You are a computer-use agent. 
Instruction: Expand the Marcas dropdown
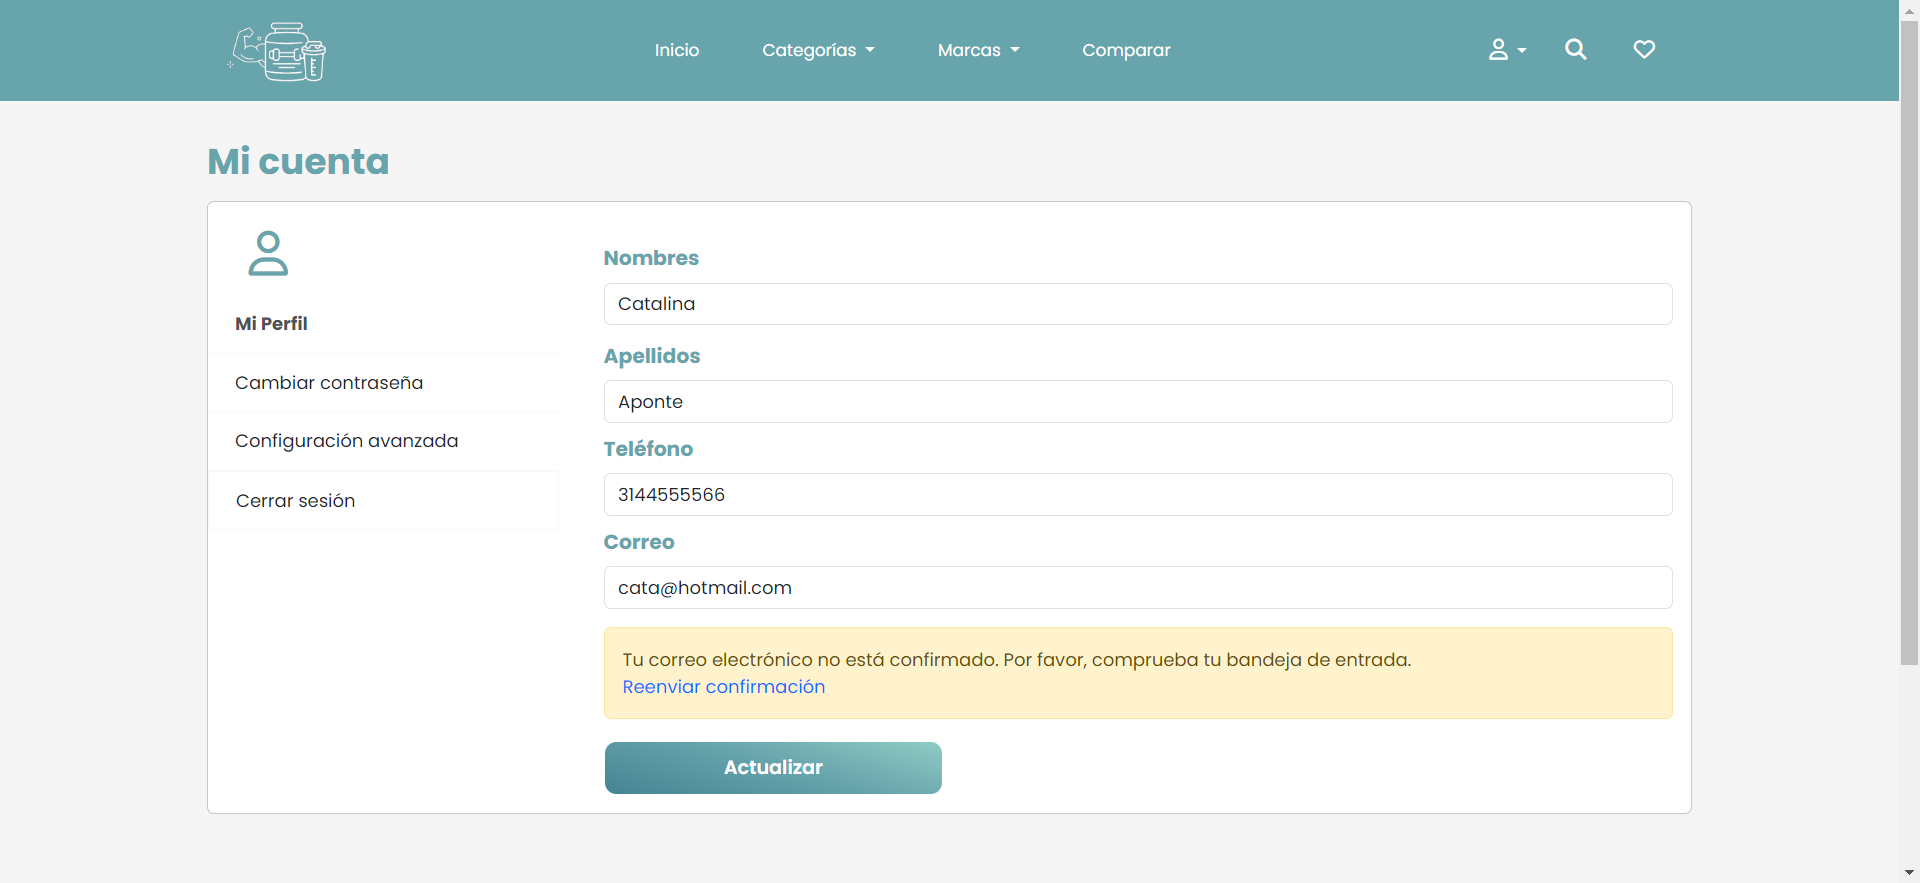pyautogui.click(x=978, y=50)
